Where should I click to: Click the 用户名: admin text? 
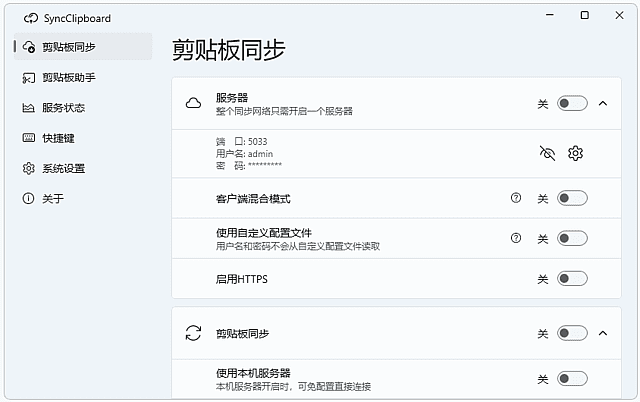point(244,154)
